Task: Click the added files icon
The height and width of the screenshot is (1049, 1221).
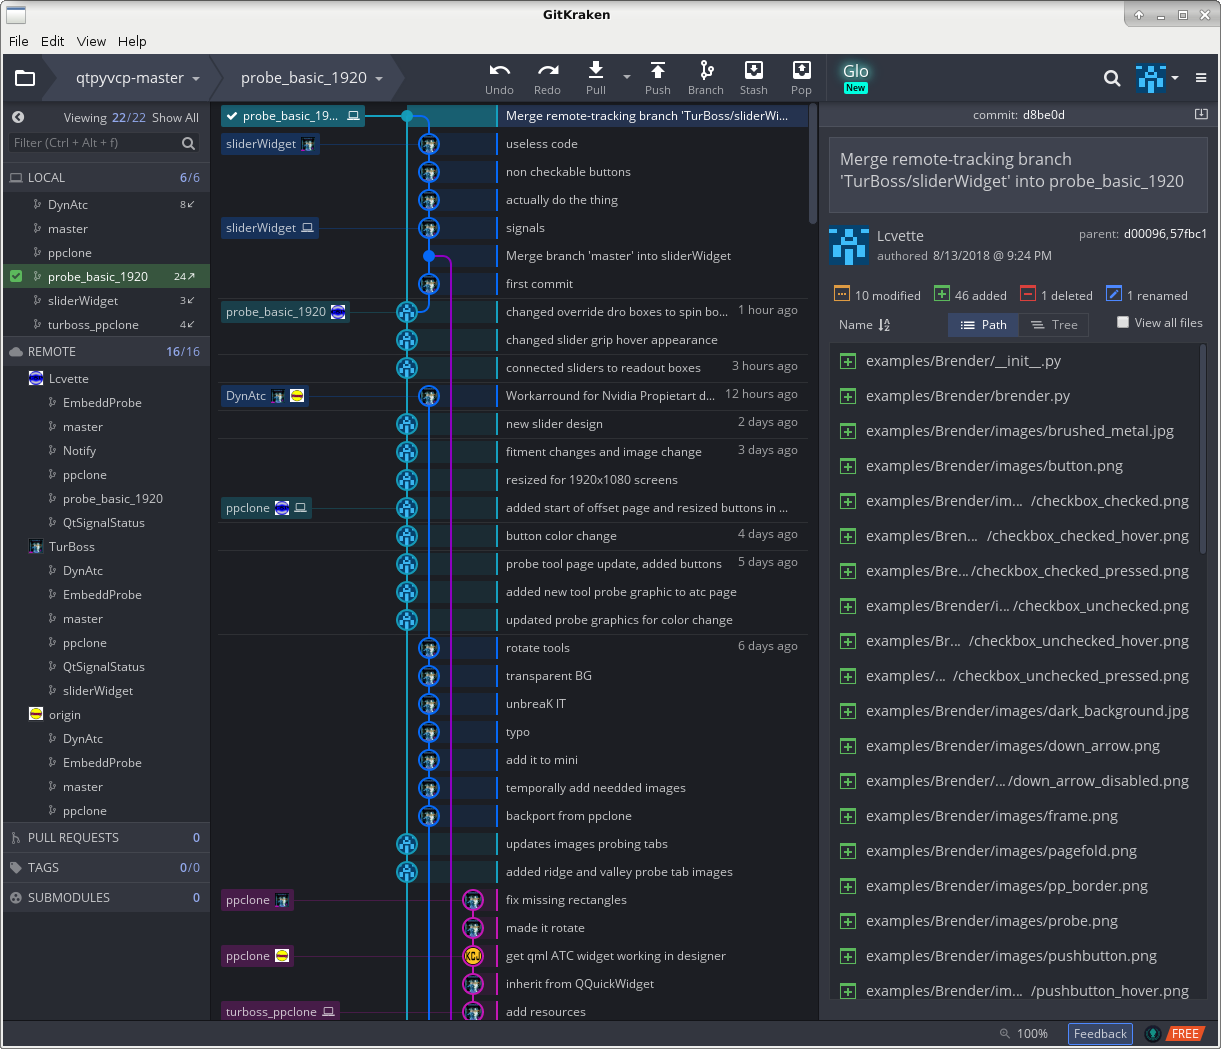Action: (x=942, y=294)
